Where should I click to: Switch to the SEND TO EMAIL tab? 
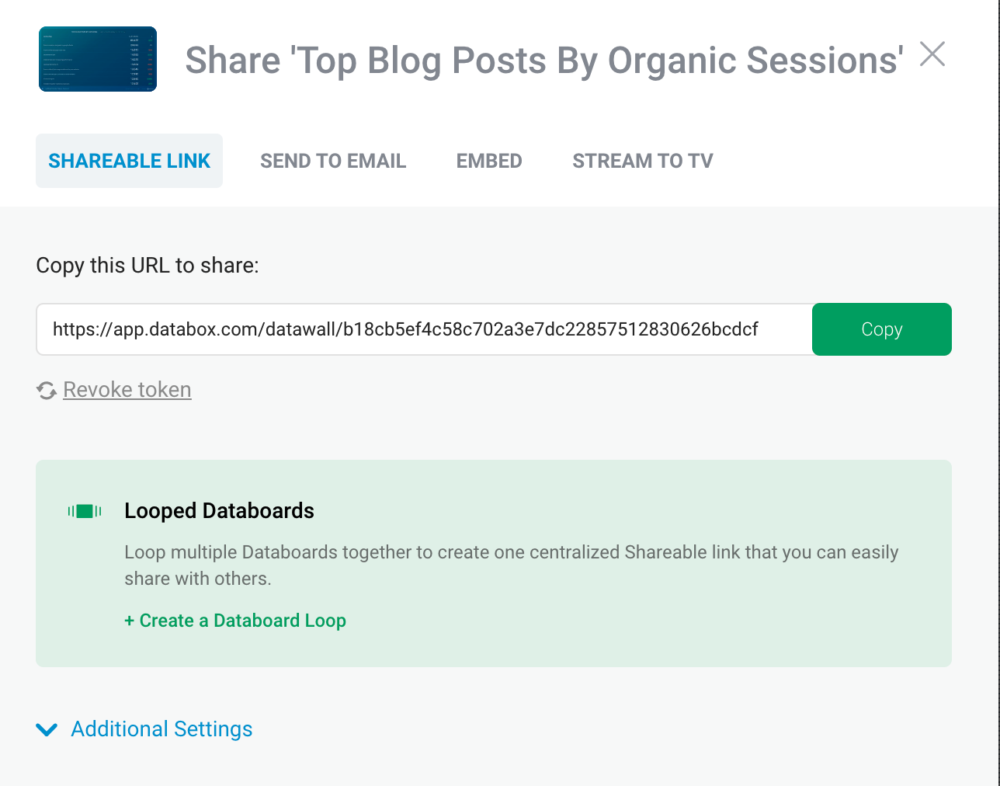click(332, 160)
